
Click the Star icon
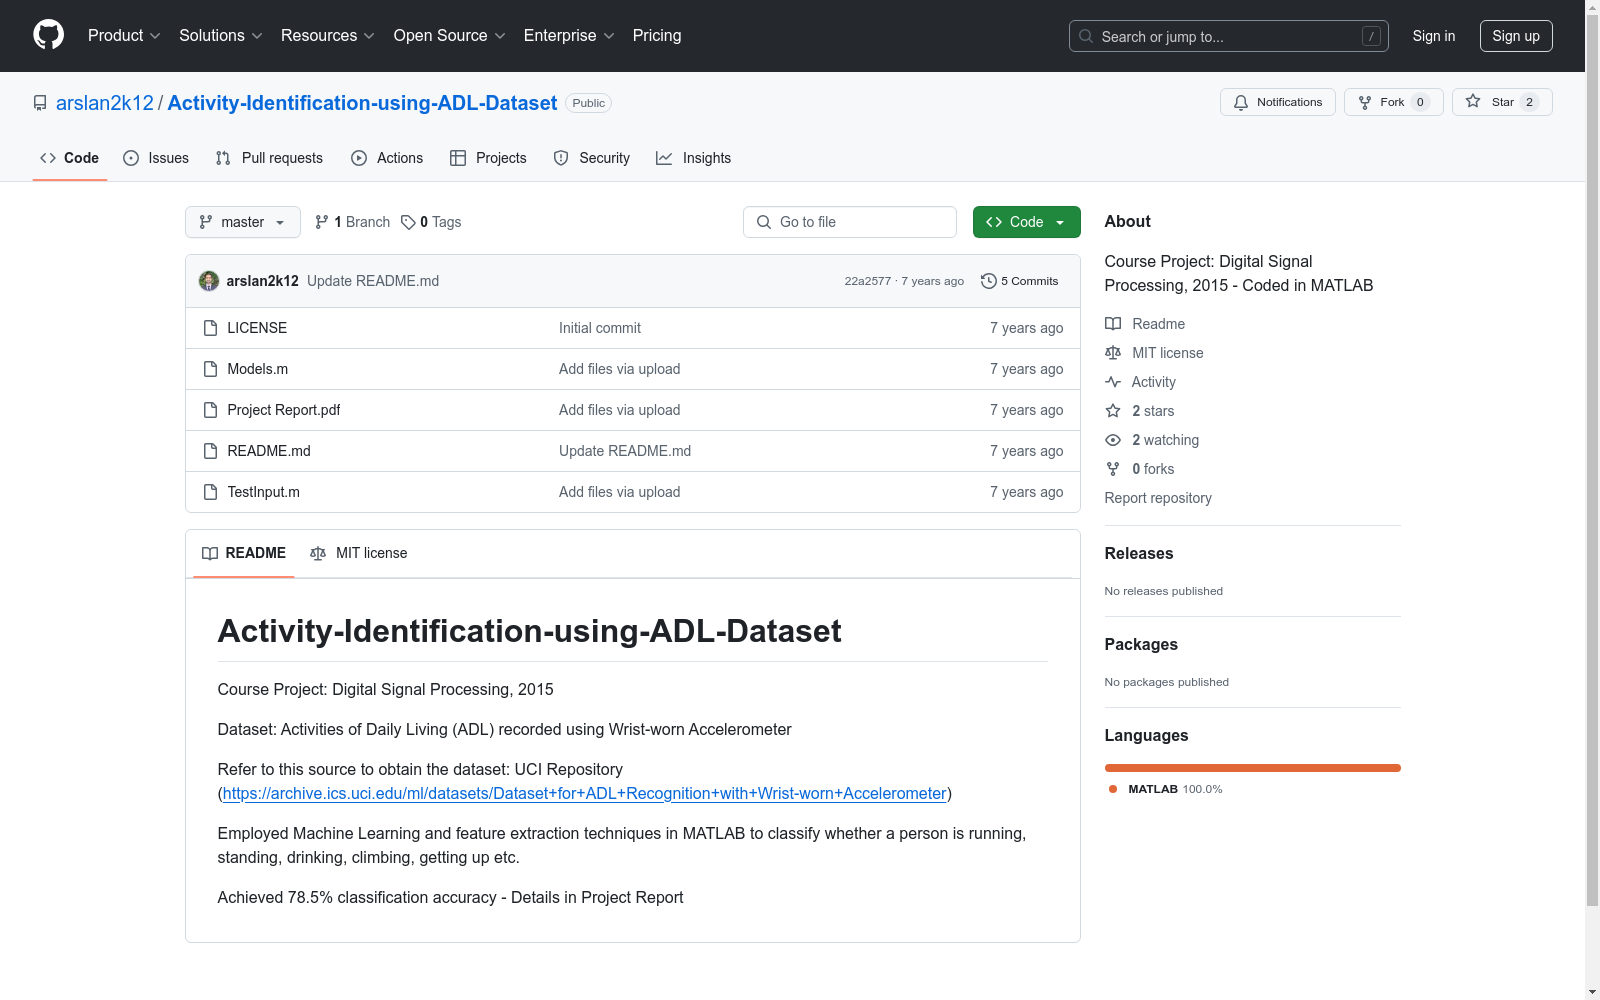(x=1473, y=101)
